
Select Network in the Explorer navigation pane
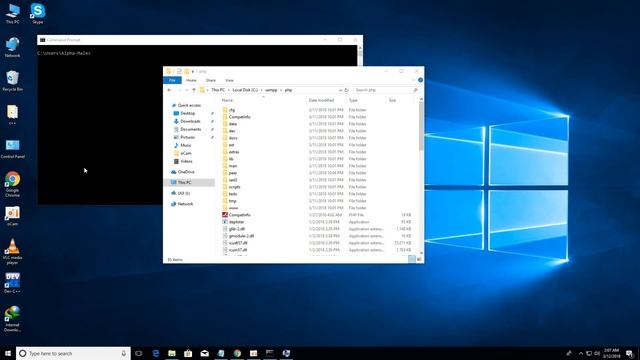185,204
